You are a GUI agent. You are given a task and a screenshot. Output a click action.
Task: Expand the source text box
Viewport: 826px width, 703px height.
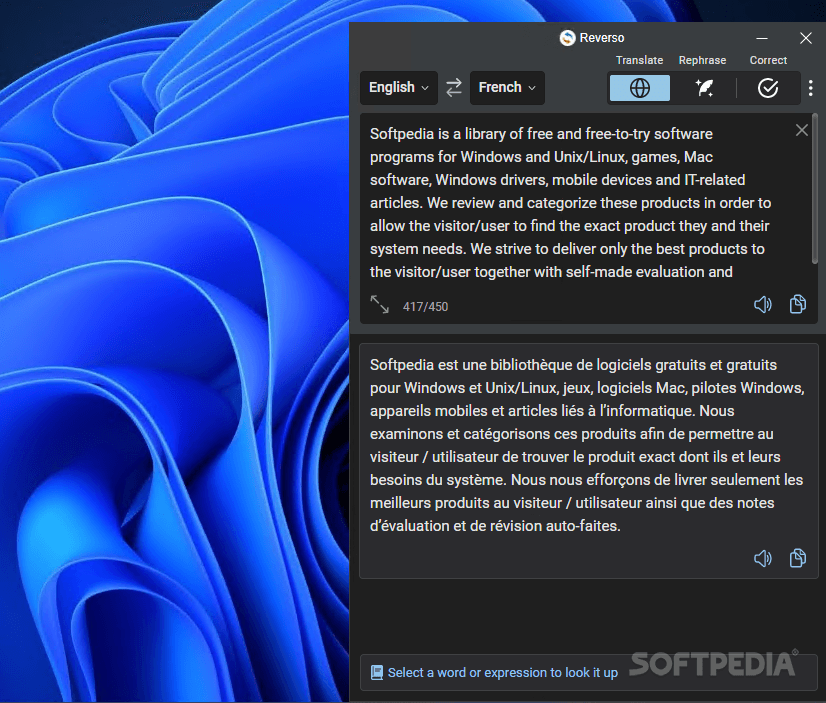379,304
